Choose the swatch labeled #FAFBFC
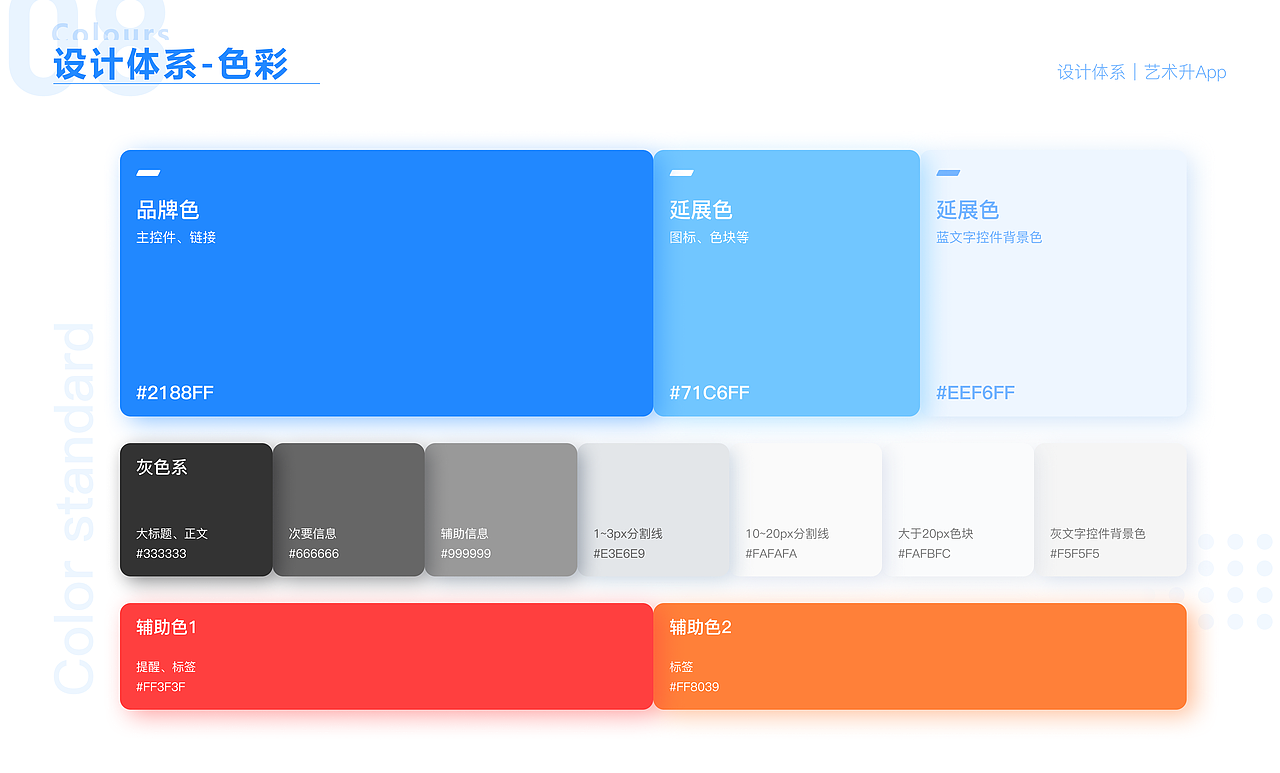Screen dimensions: 1280x773 point(958,509)
